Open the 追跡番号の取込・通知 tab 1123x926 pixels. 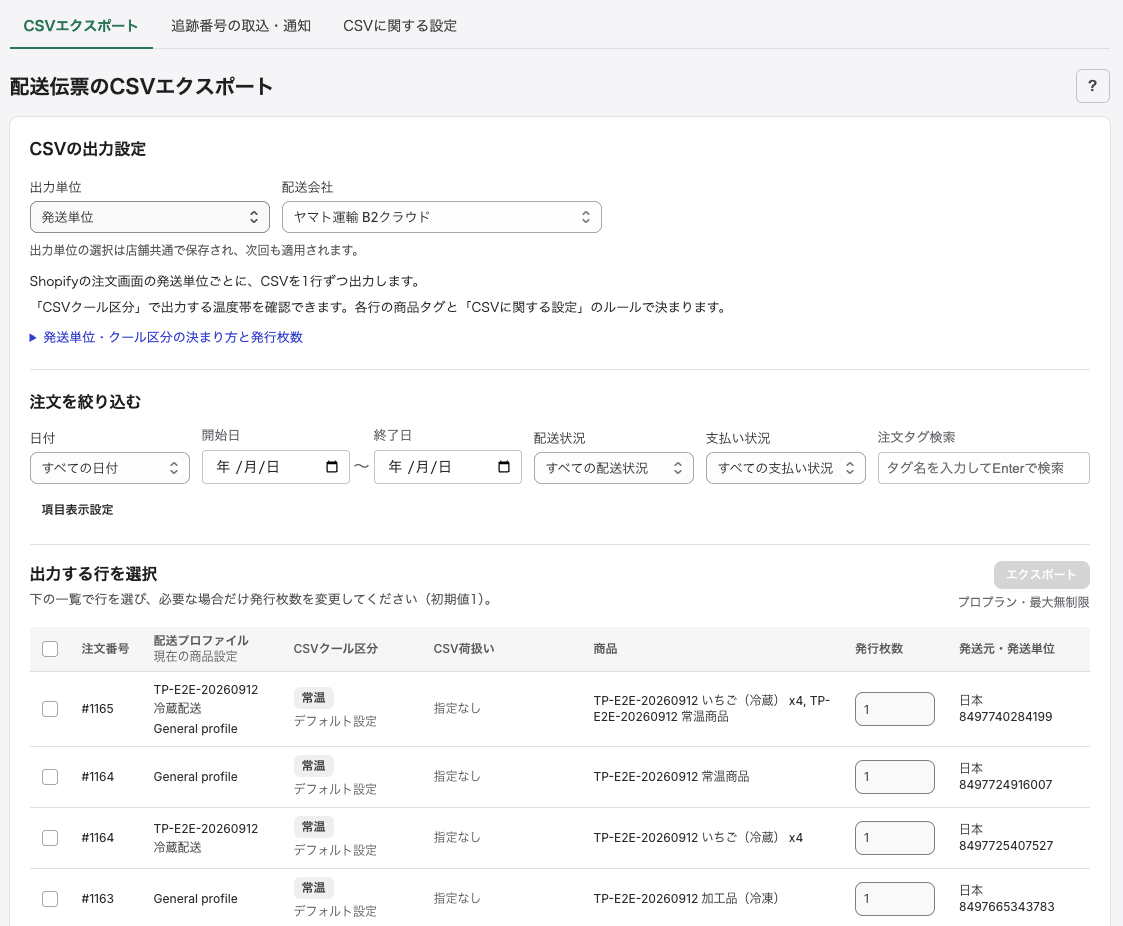click(x=241, y=26)
